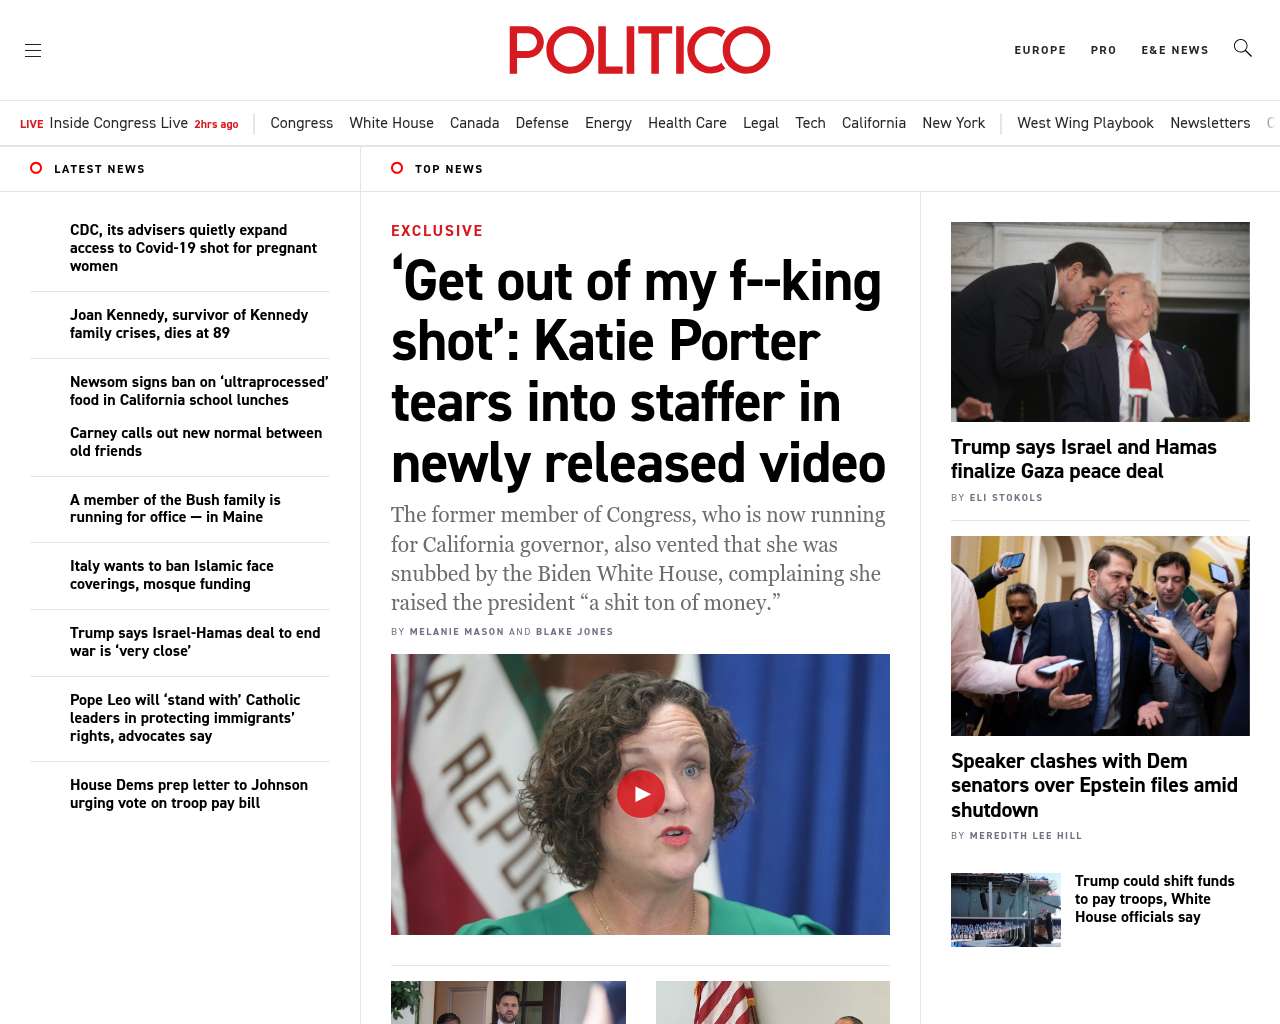Go to the POLITICO home logo
1280x1024 pixels.
[x=640, y=50]
